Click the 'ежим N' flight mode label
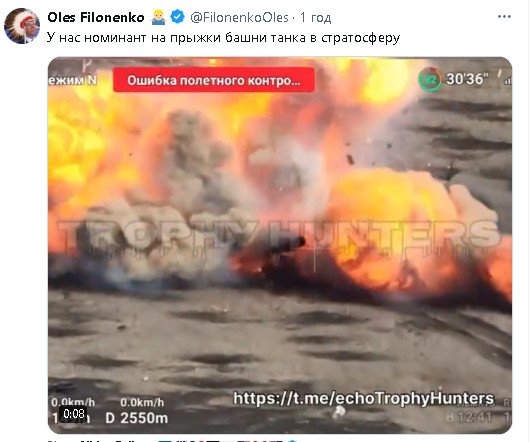The height and width of the screenshot is (442, 530). pos(73,80)
